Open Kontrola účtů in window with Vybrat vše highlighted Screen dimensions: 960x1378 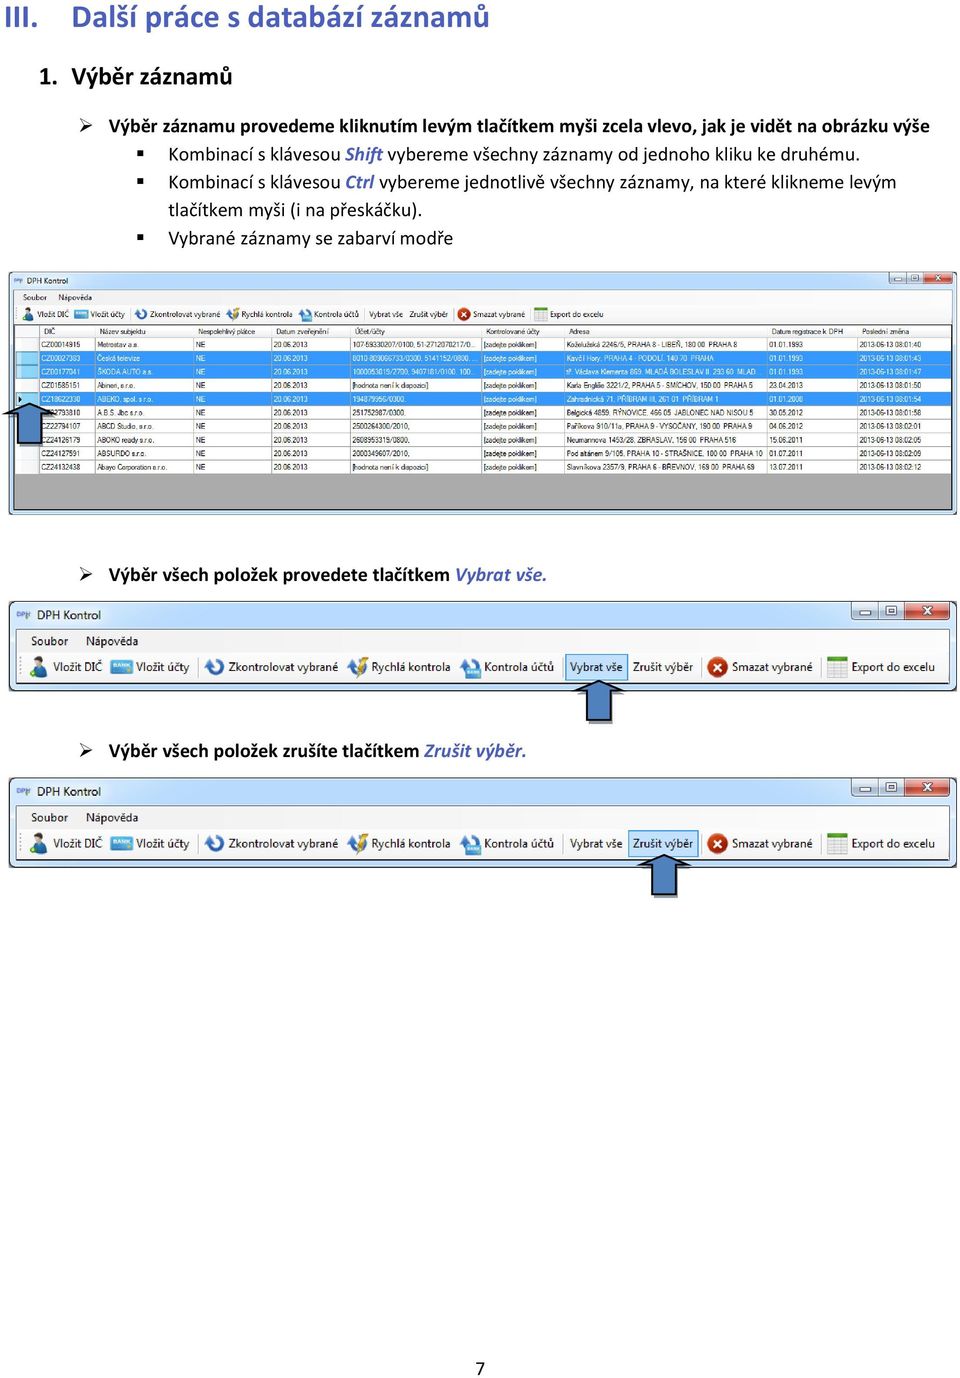508,667
